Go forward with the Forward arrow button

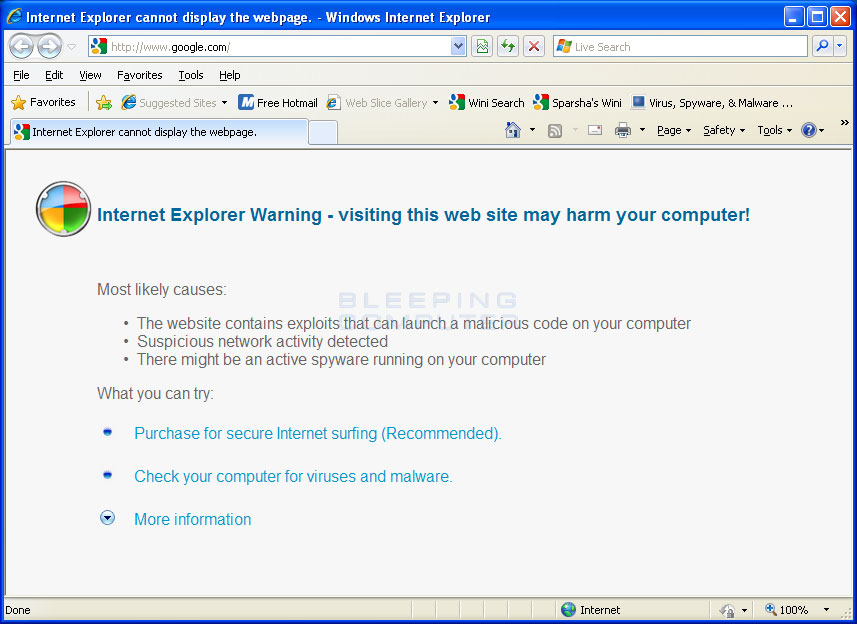[x=50, y=46]
